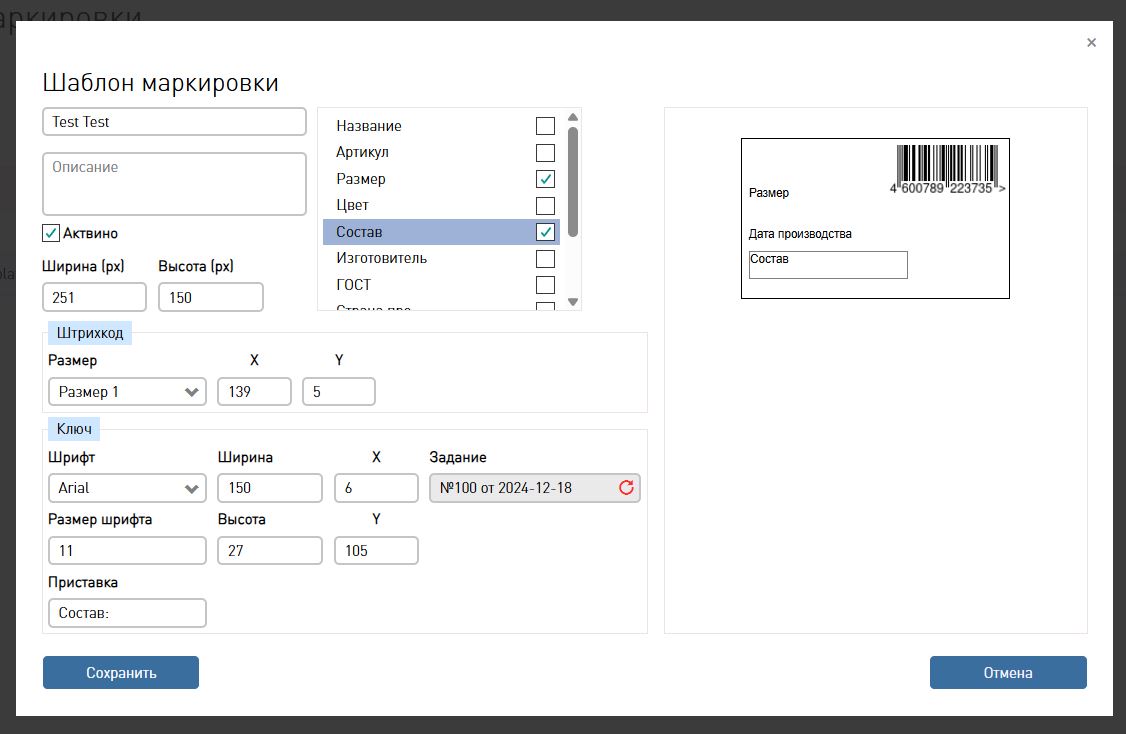Select the ГОСТ row in the list

(441, 285)
